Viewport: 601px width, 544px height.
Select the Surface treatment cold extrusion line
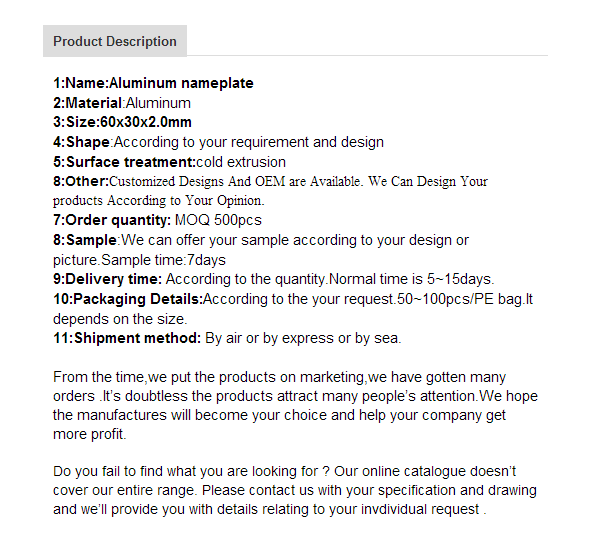(x=169, y=162)
